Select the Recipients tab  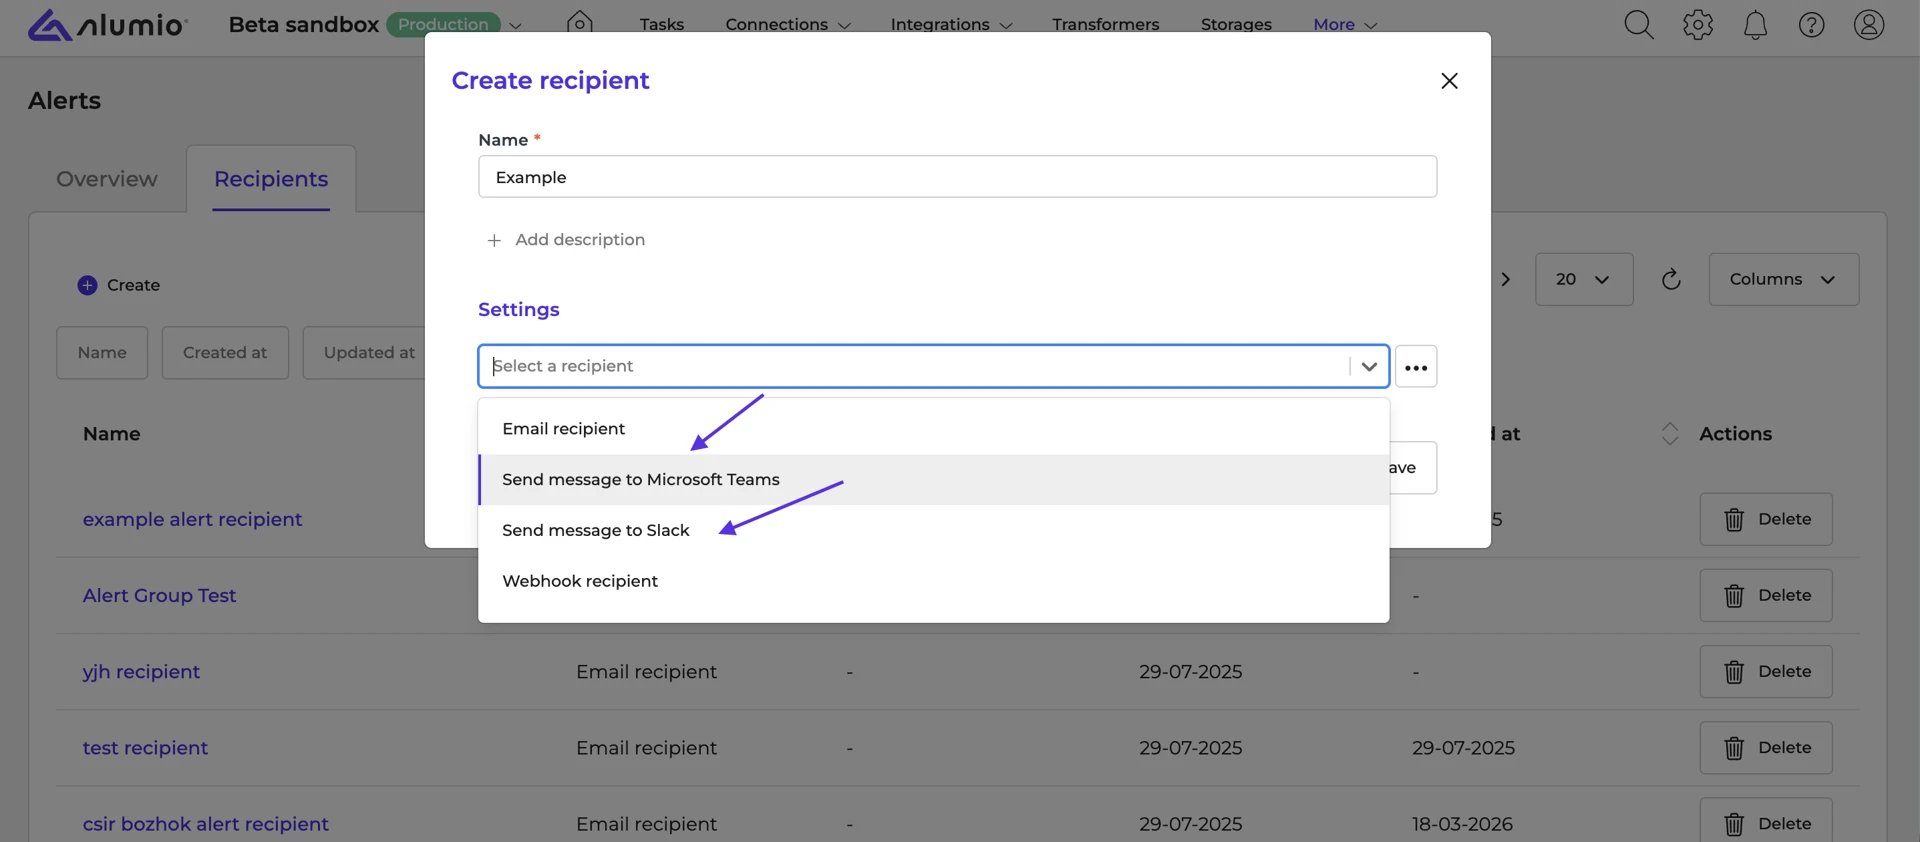[x=271, y=179]
